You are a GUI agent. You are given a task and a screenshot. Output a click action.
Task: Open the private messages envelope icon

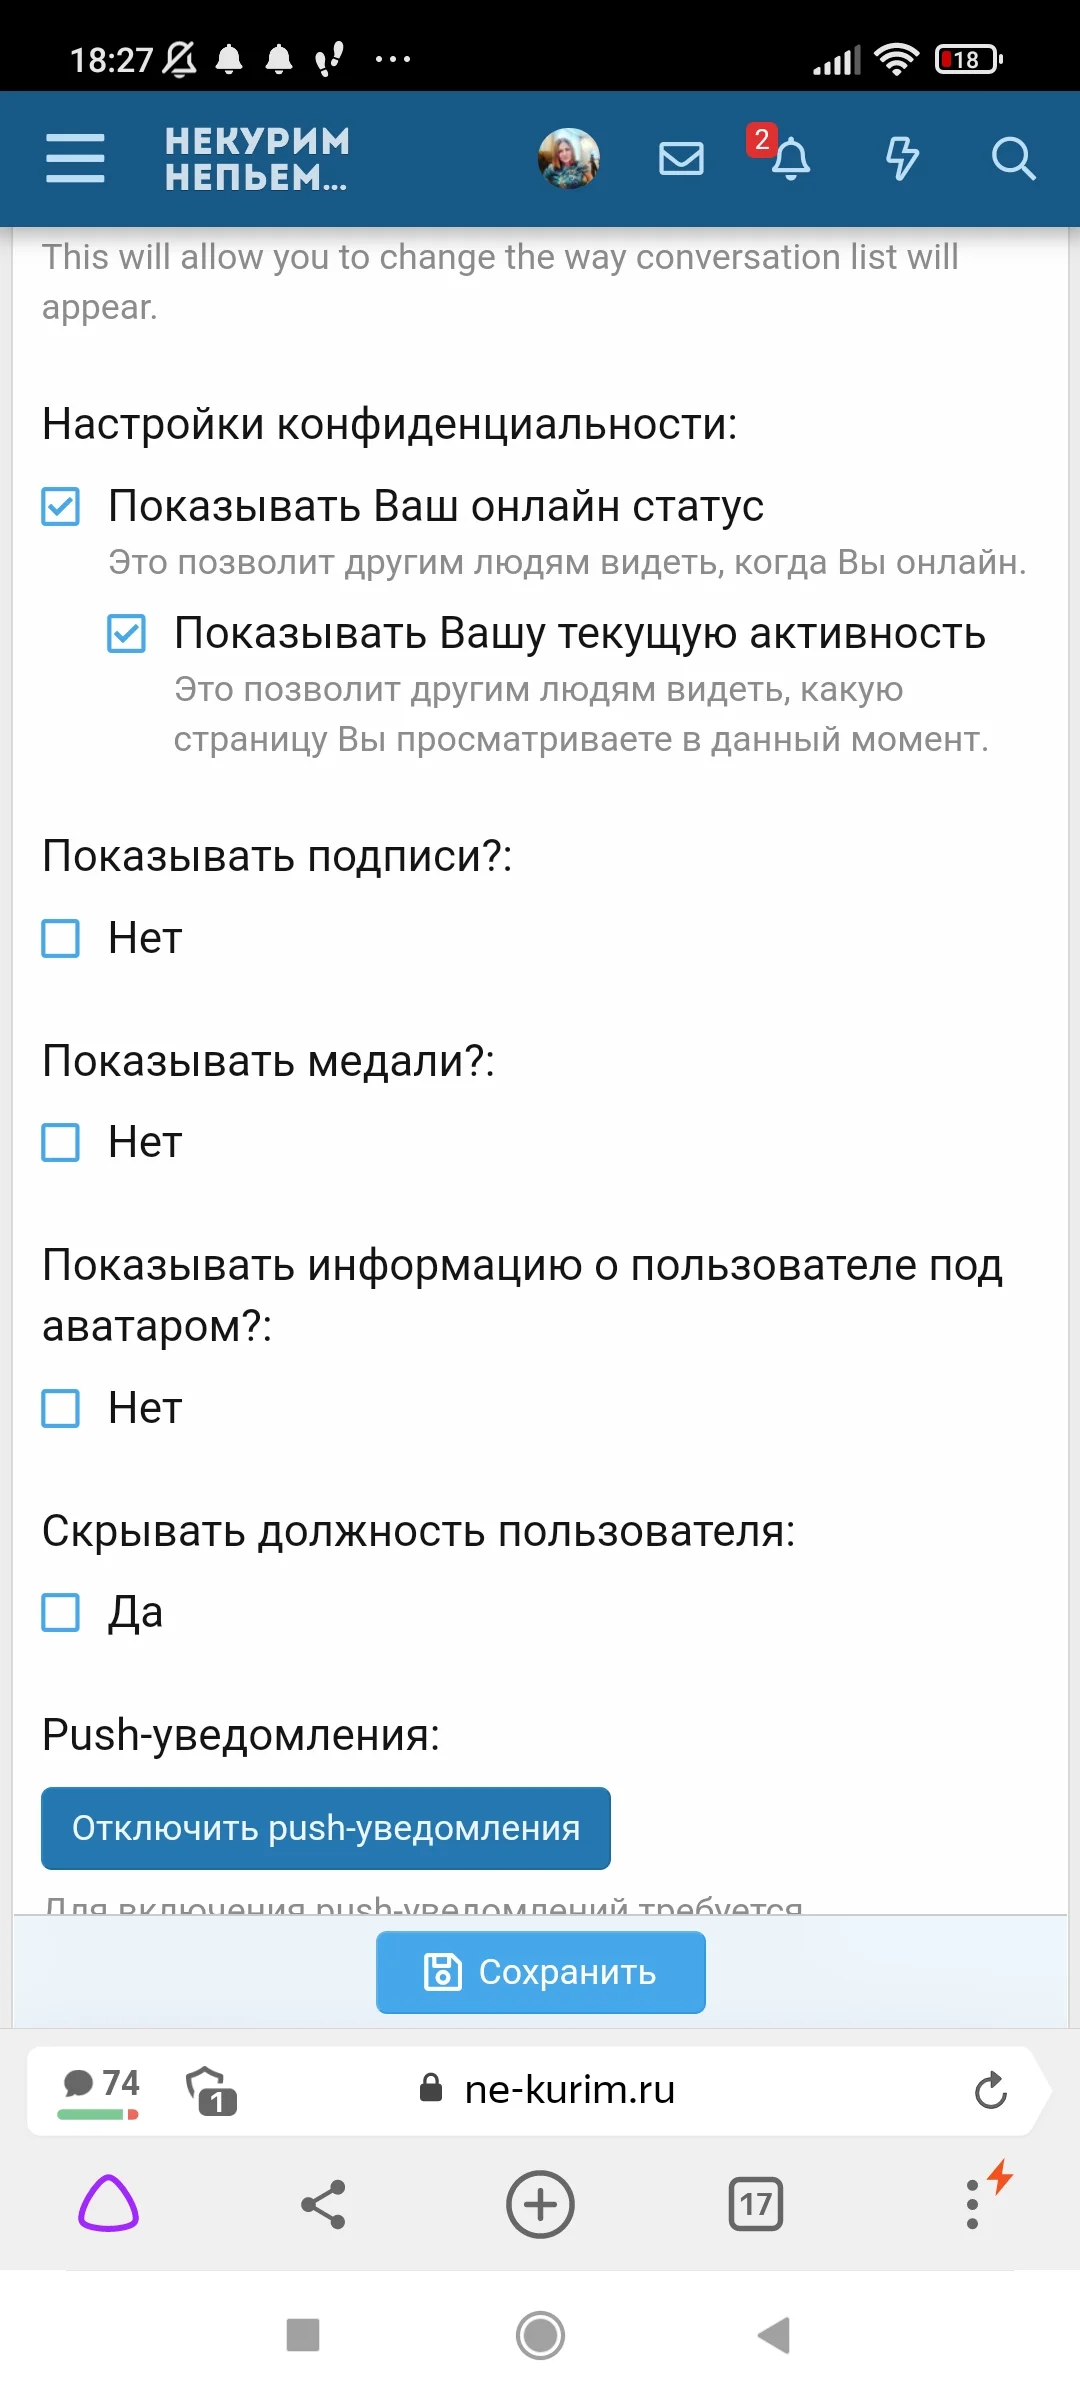(x=681, y=158)
